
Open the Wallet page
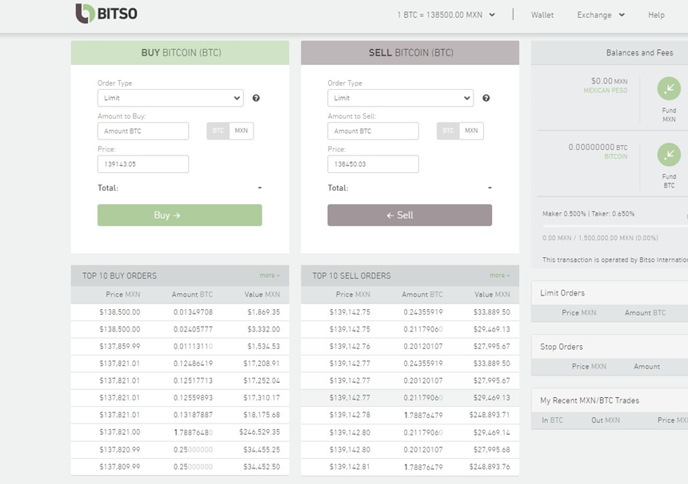click(x=542, y=15)
